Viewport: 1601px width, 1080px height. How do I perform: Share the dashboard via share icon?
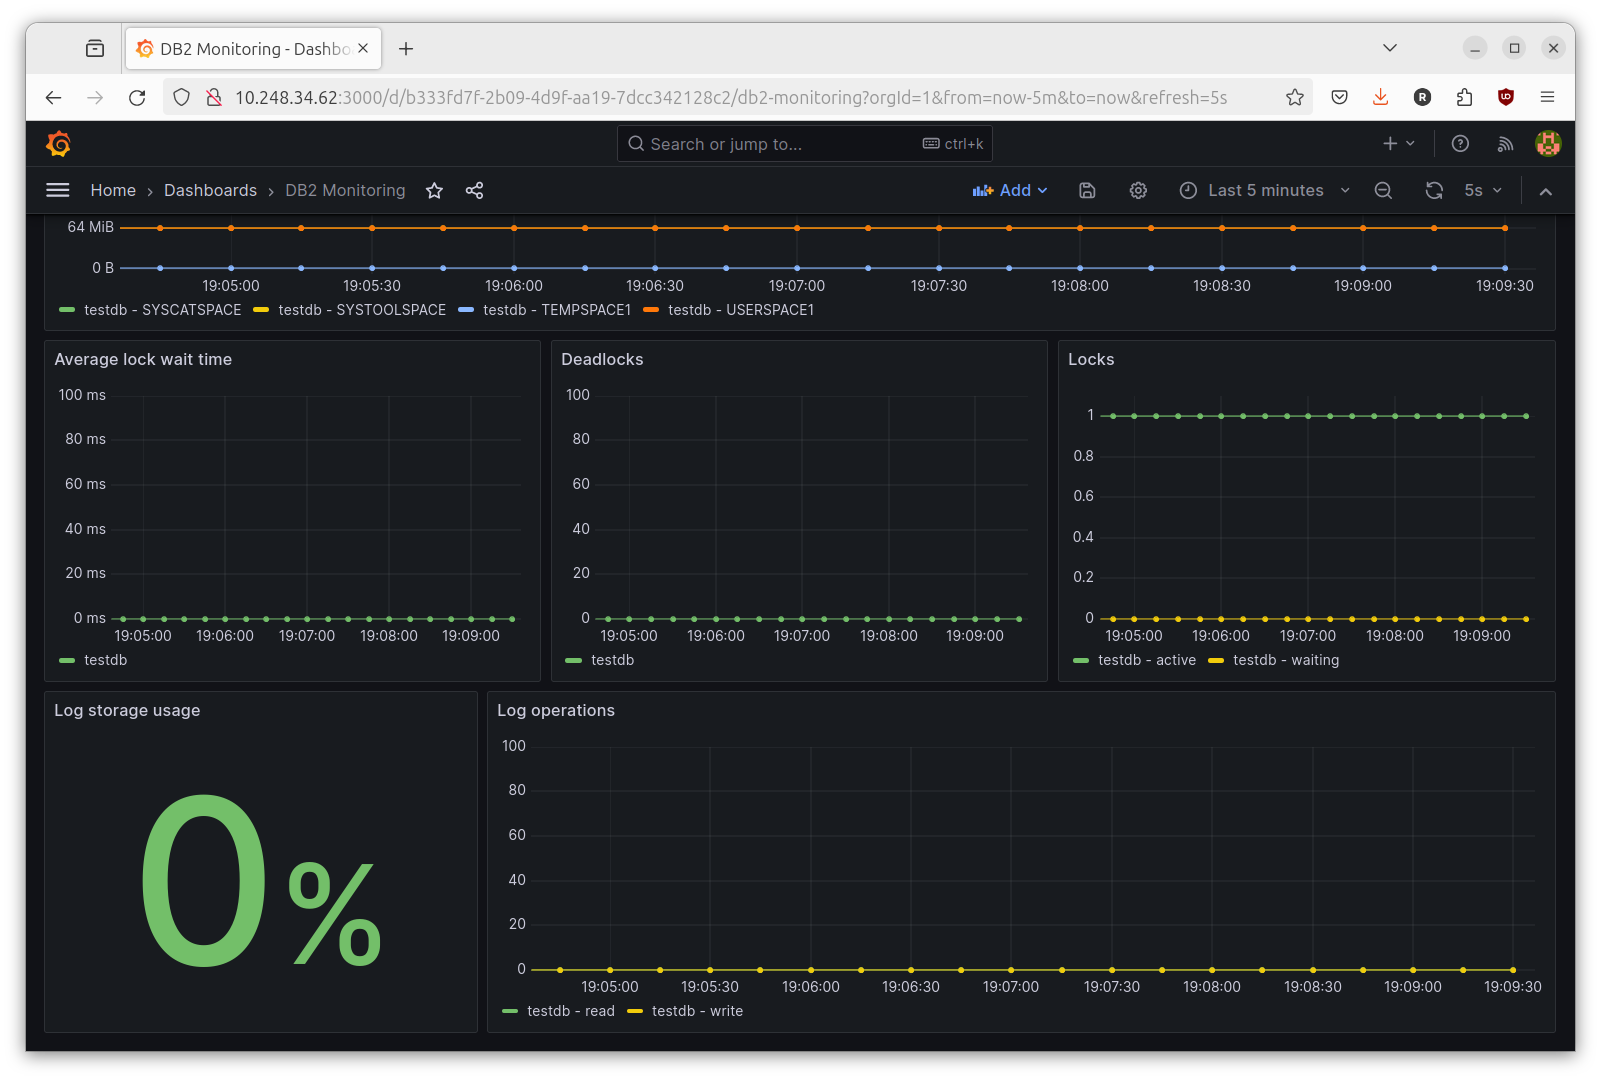pos(475,190)
